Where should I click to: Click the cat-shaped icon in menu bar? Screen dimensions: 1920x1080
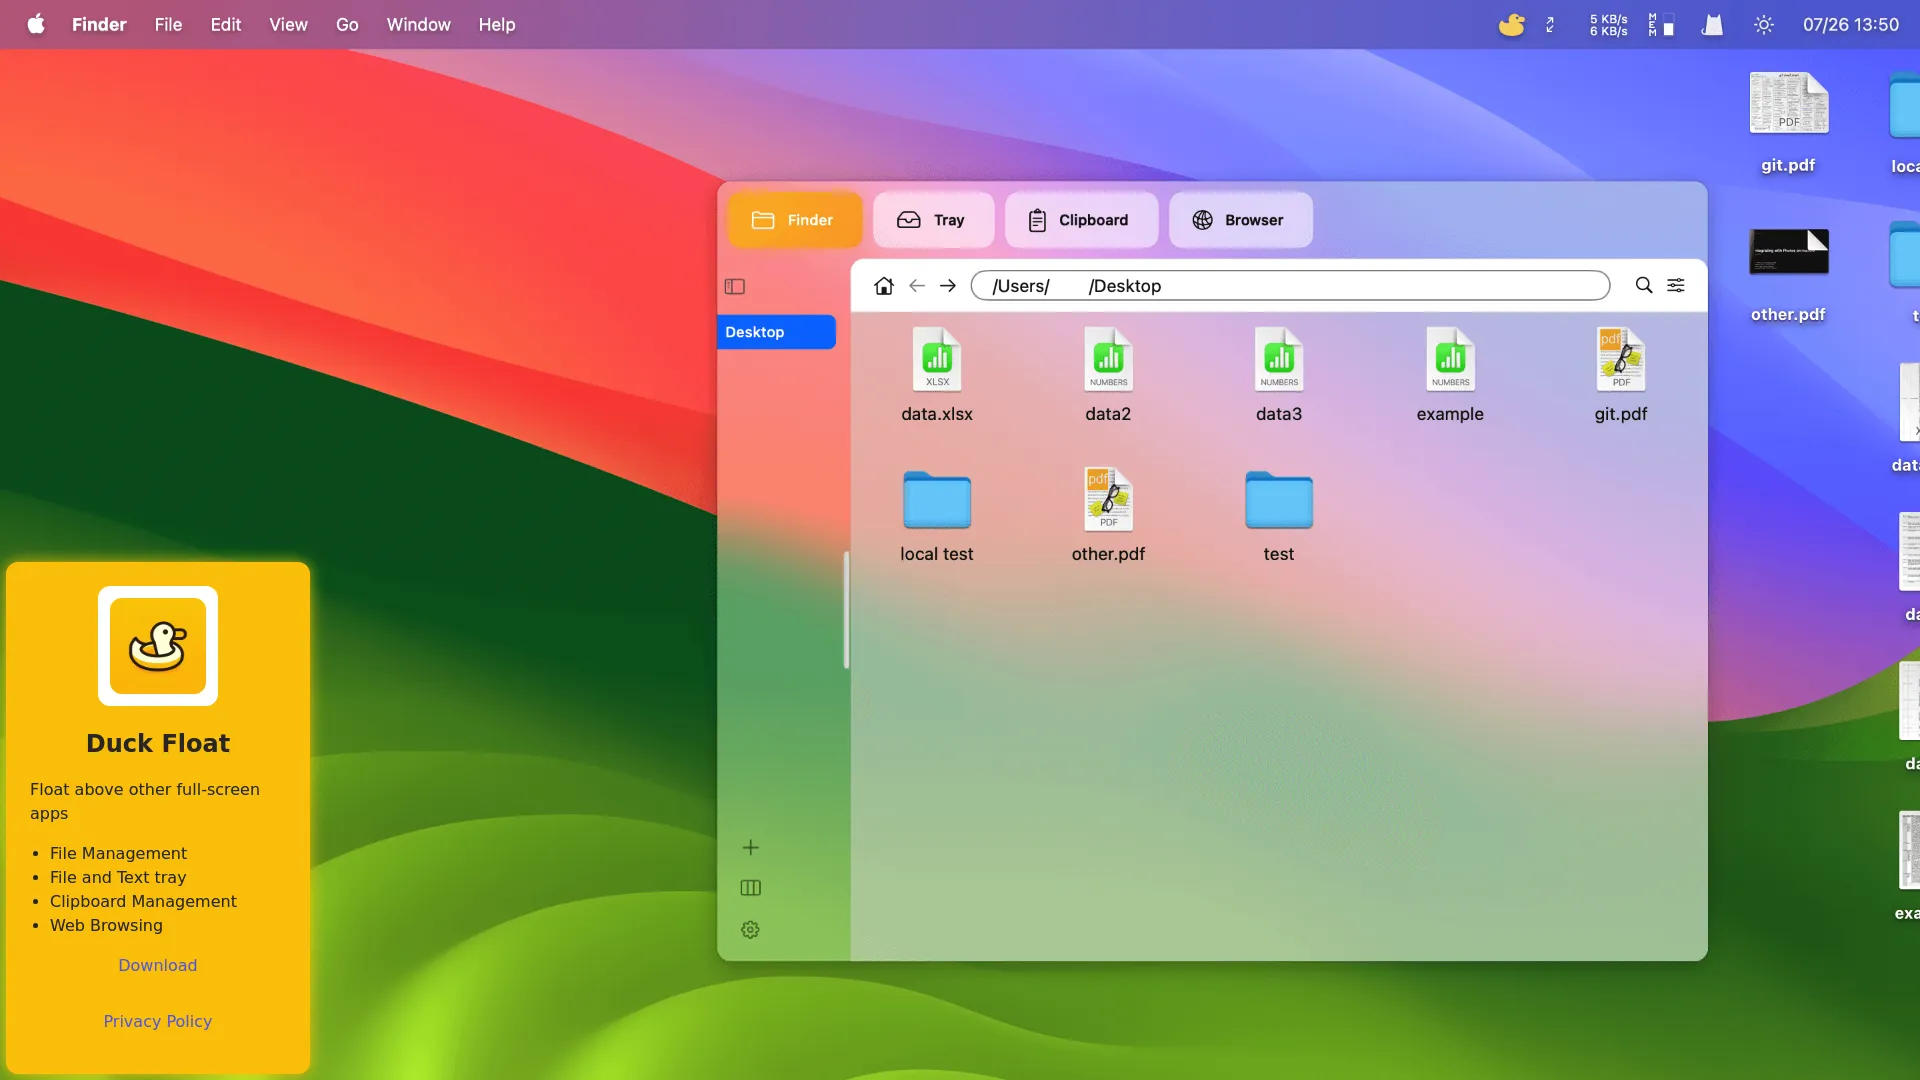[x=1712, y=25]
